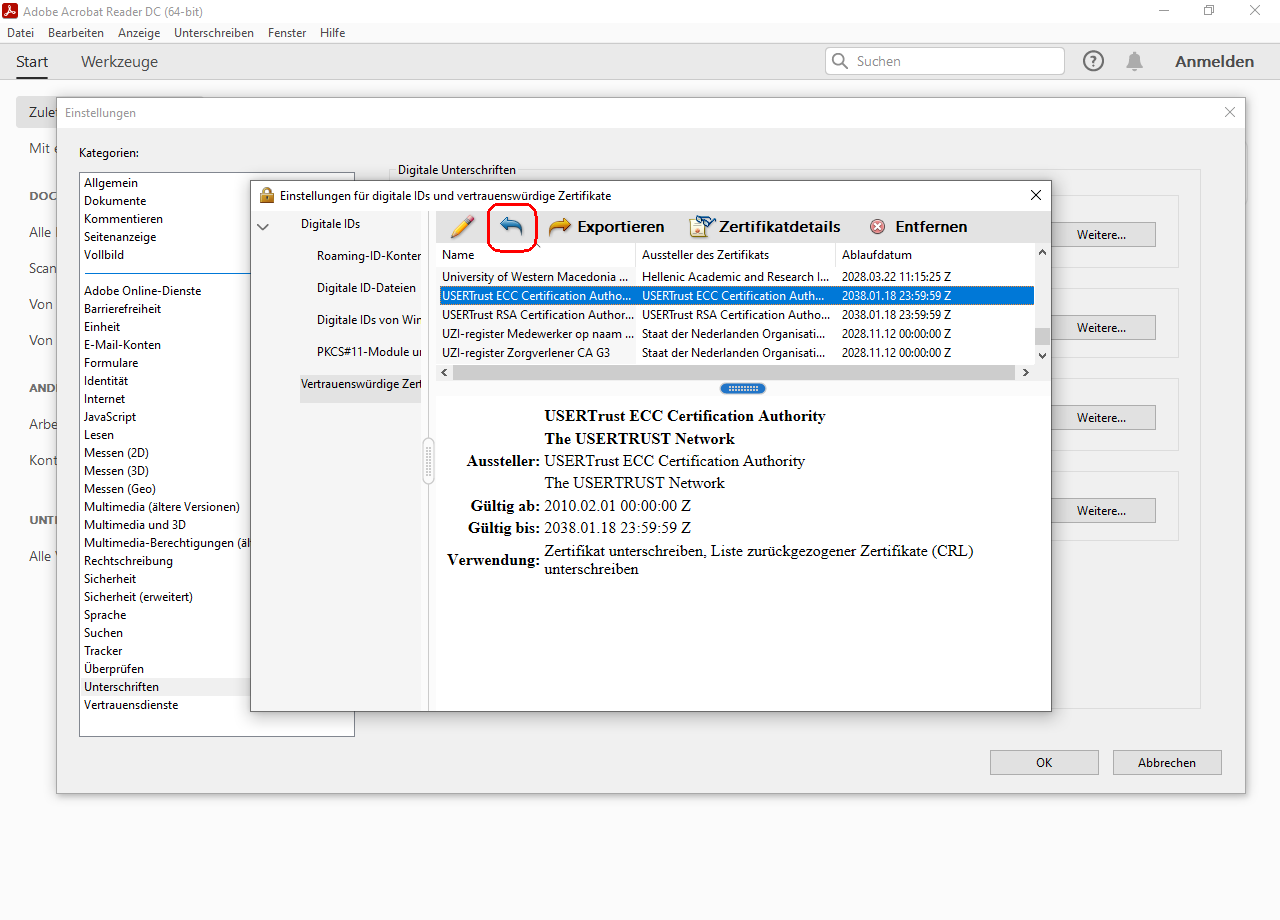This screenshot has height=920, width=1280.
Task: Select the USERTrust RSA Certification row
Action: point(537,315)
